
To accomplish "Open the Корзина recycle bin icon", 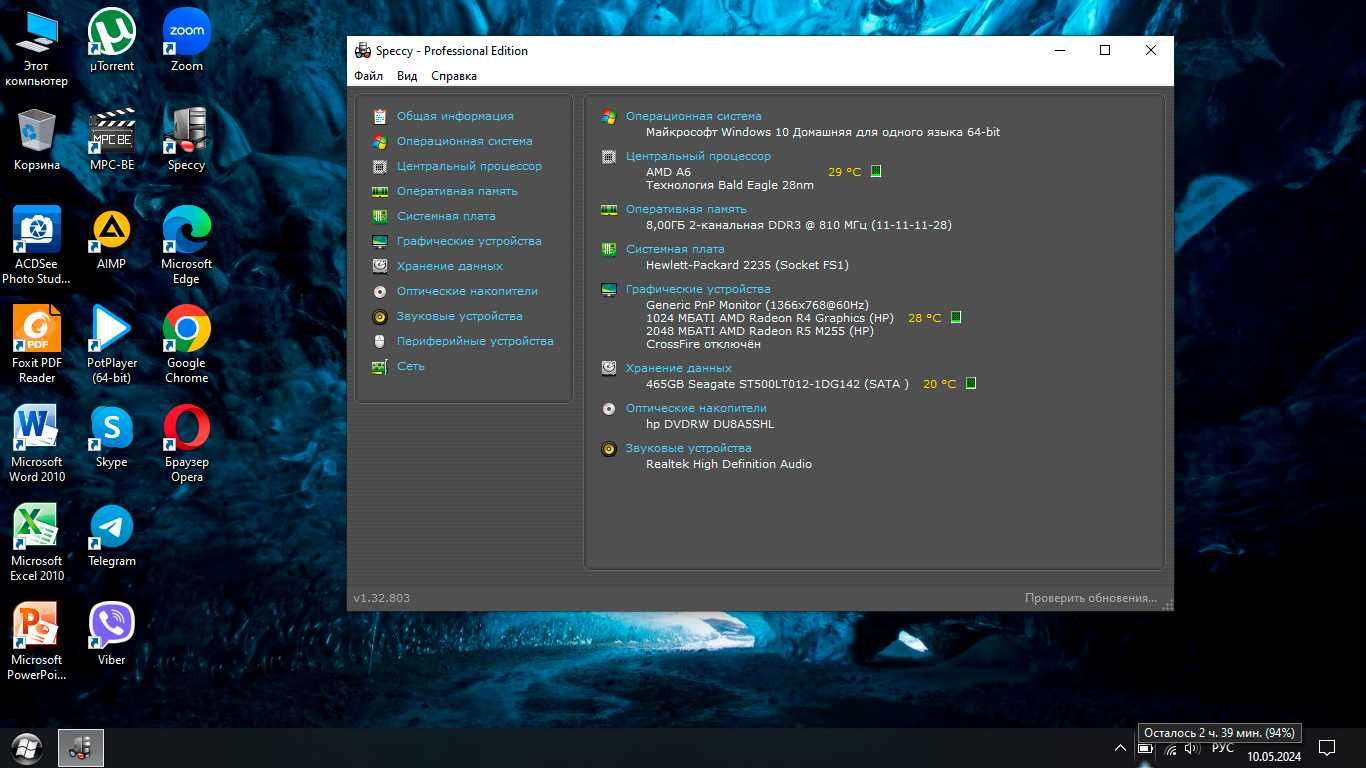I will 37,139.
